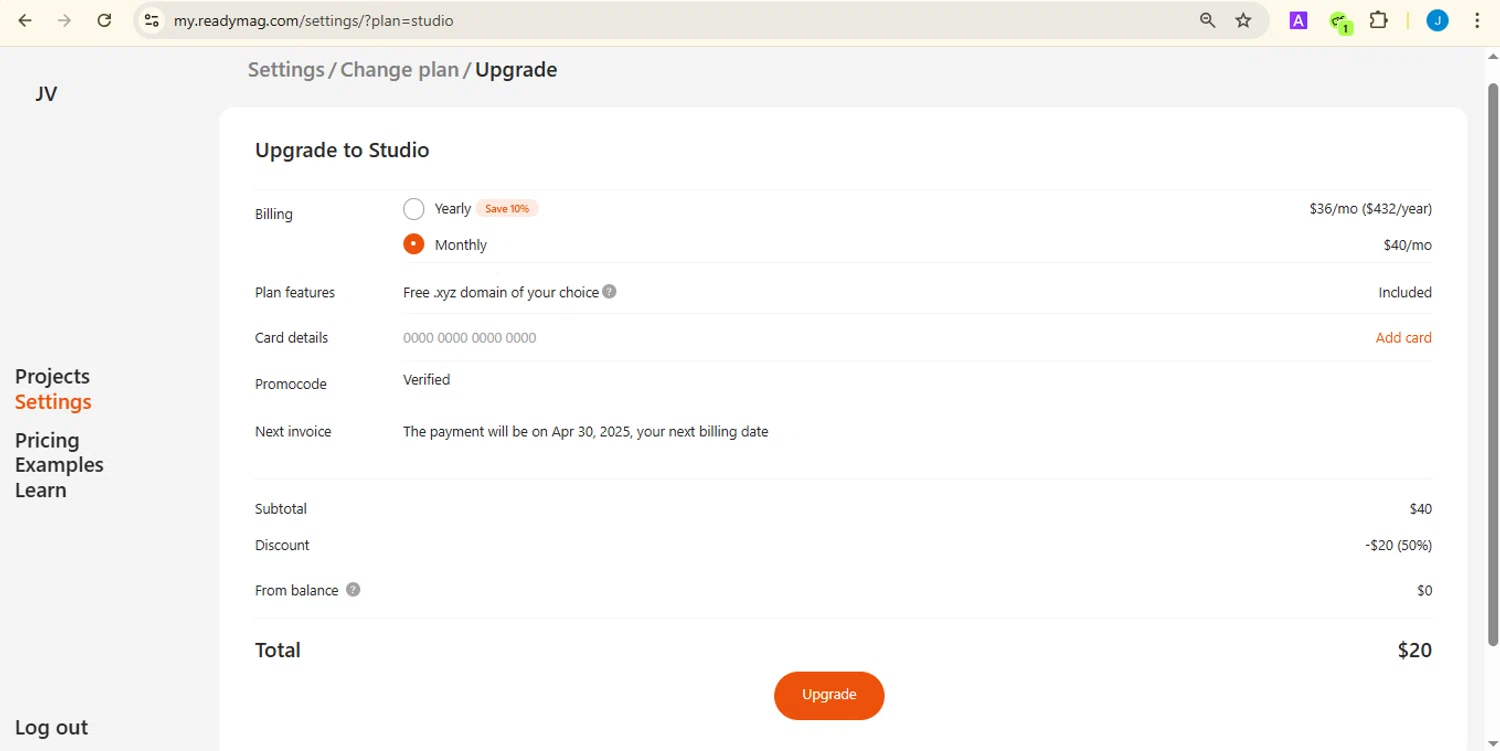Click the Verified promocode status
The image size is (1500, 751).
point(426,380)
